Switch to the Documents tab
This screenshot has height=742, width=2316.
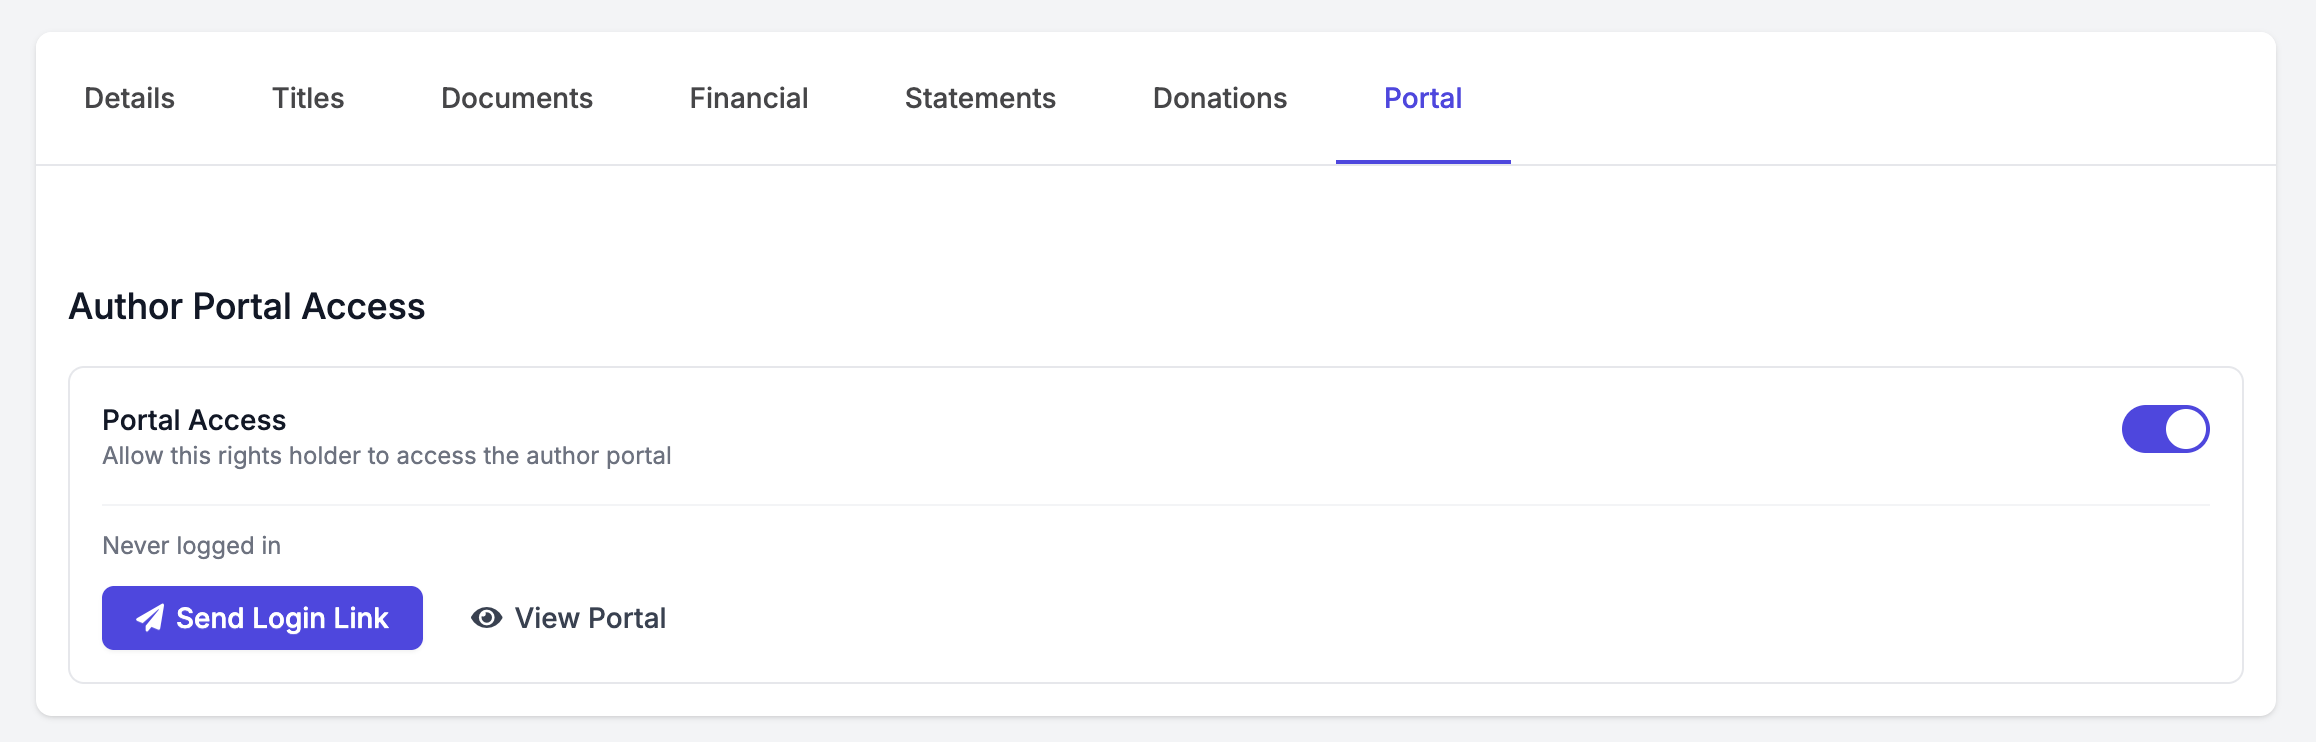[516, 98]
